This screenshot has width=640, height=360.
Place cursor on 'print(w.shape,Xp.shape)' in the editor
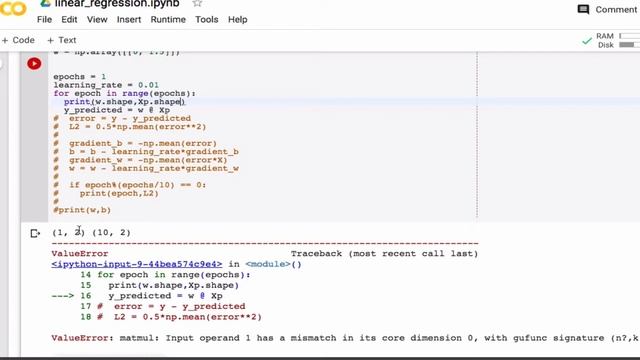[x=124, y=102]
